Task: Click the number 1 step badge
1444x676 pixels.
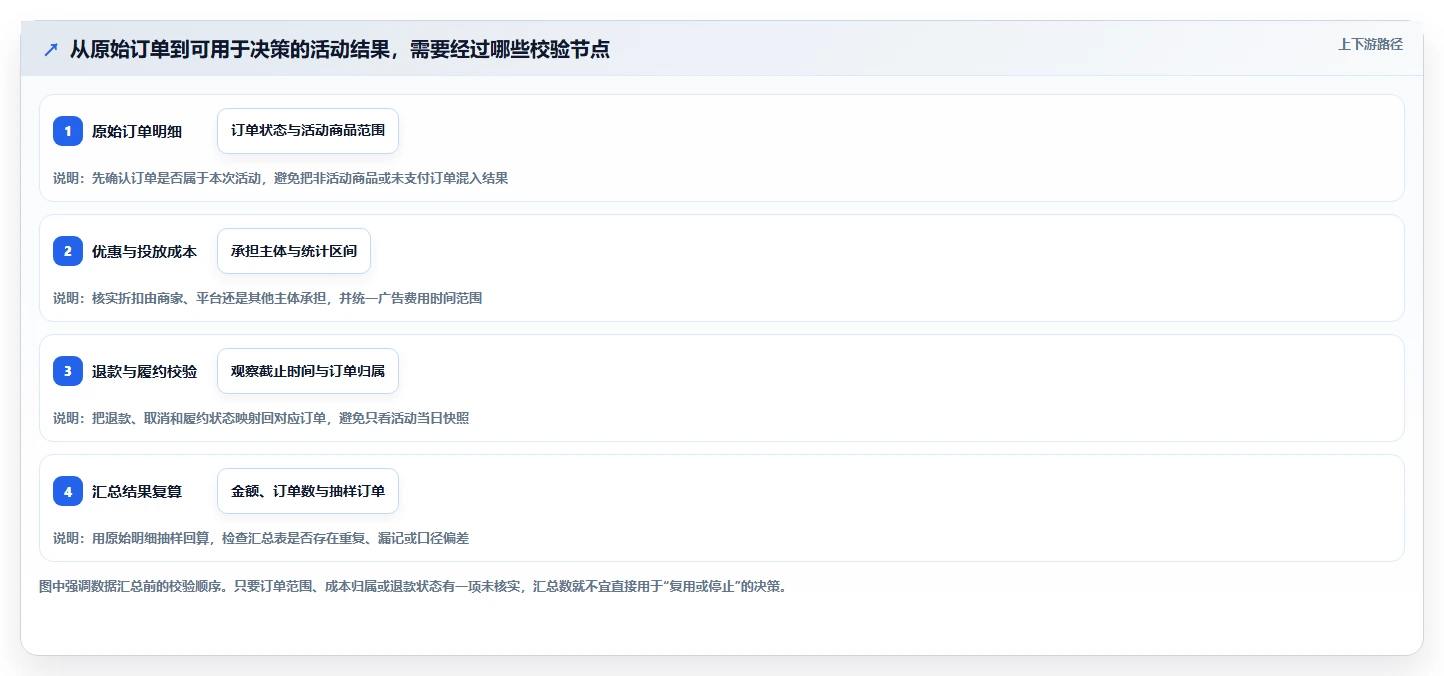Action: coord(68,131)
